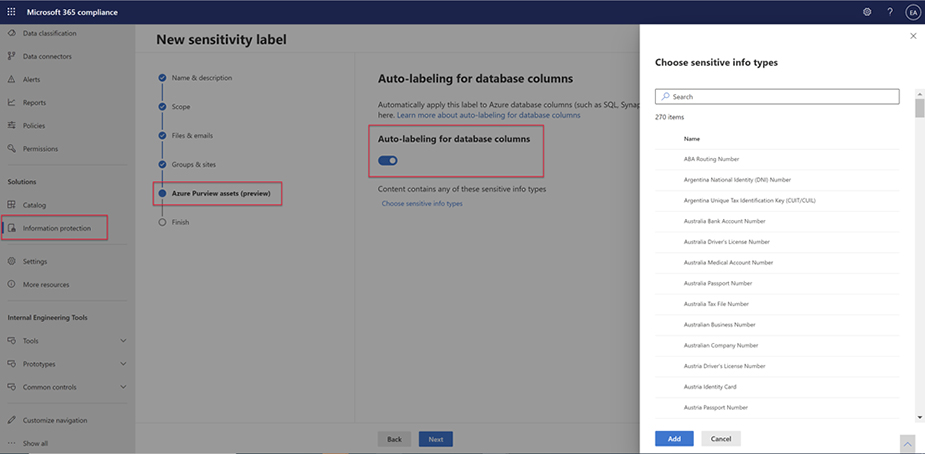Select Argentina Unique Tax Identification Key row
Viewport: 925px width, 454px height.
pos(777,200)
